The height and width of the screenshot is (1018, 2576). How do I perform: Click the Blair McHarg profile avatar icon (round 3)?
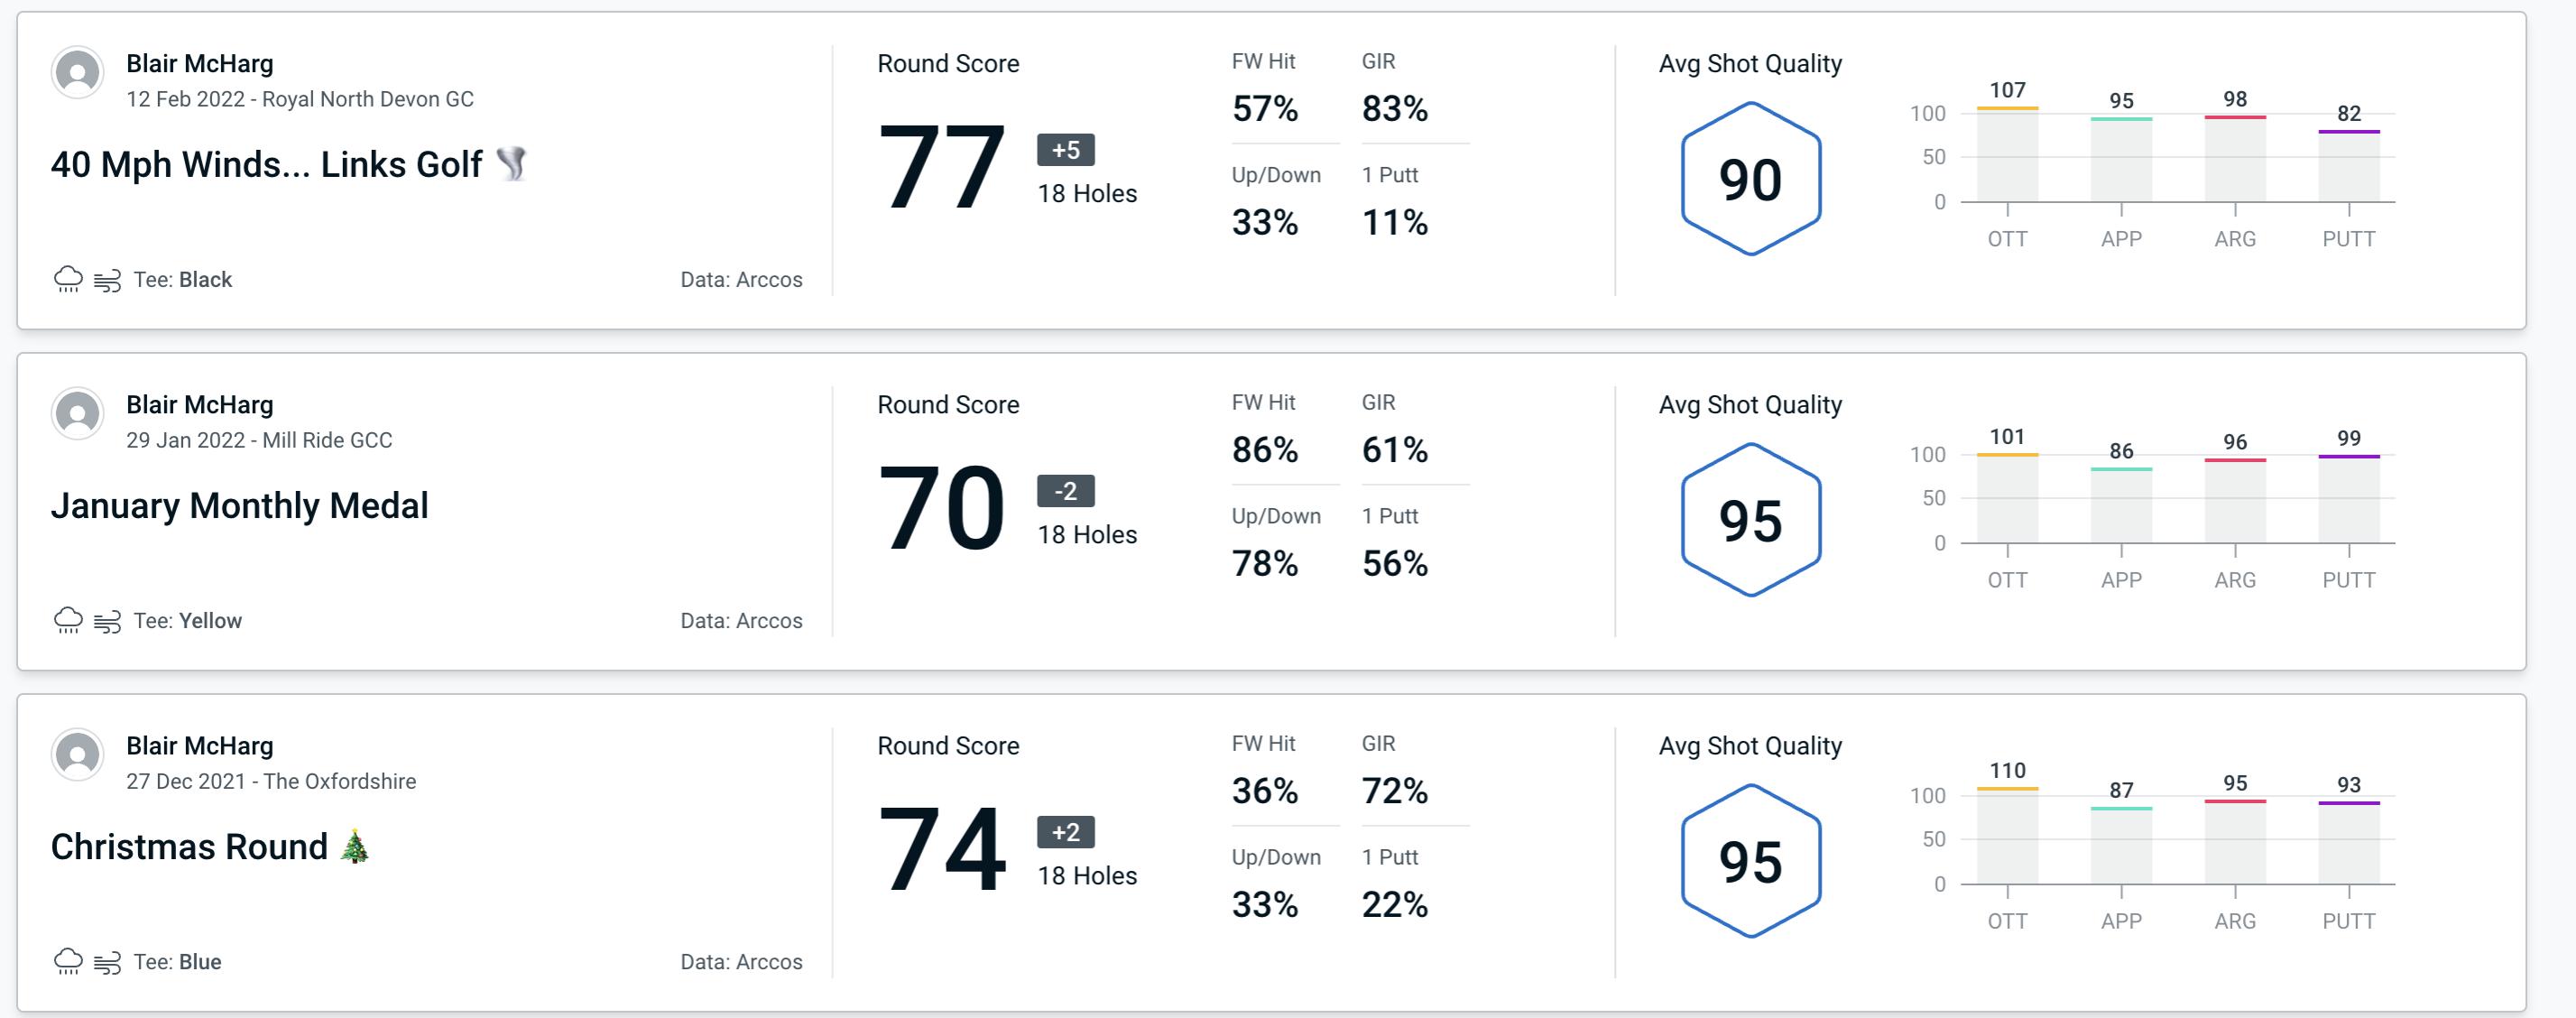coord(78,757)
